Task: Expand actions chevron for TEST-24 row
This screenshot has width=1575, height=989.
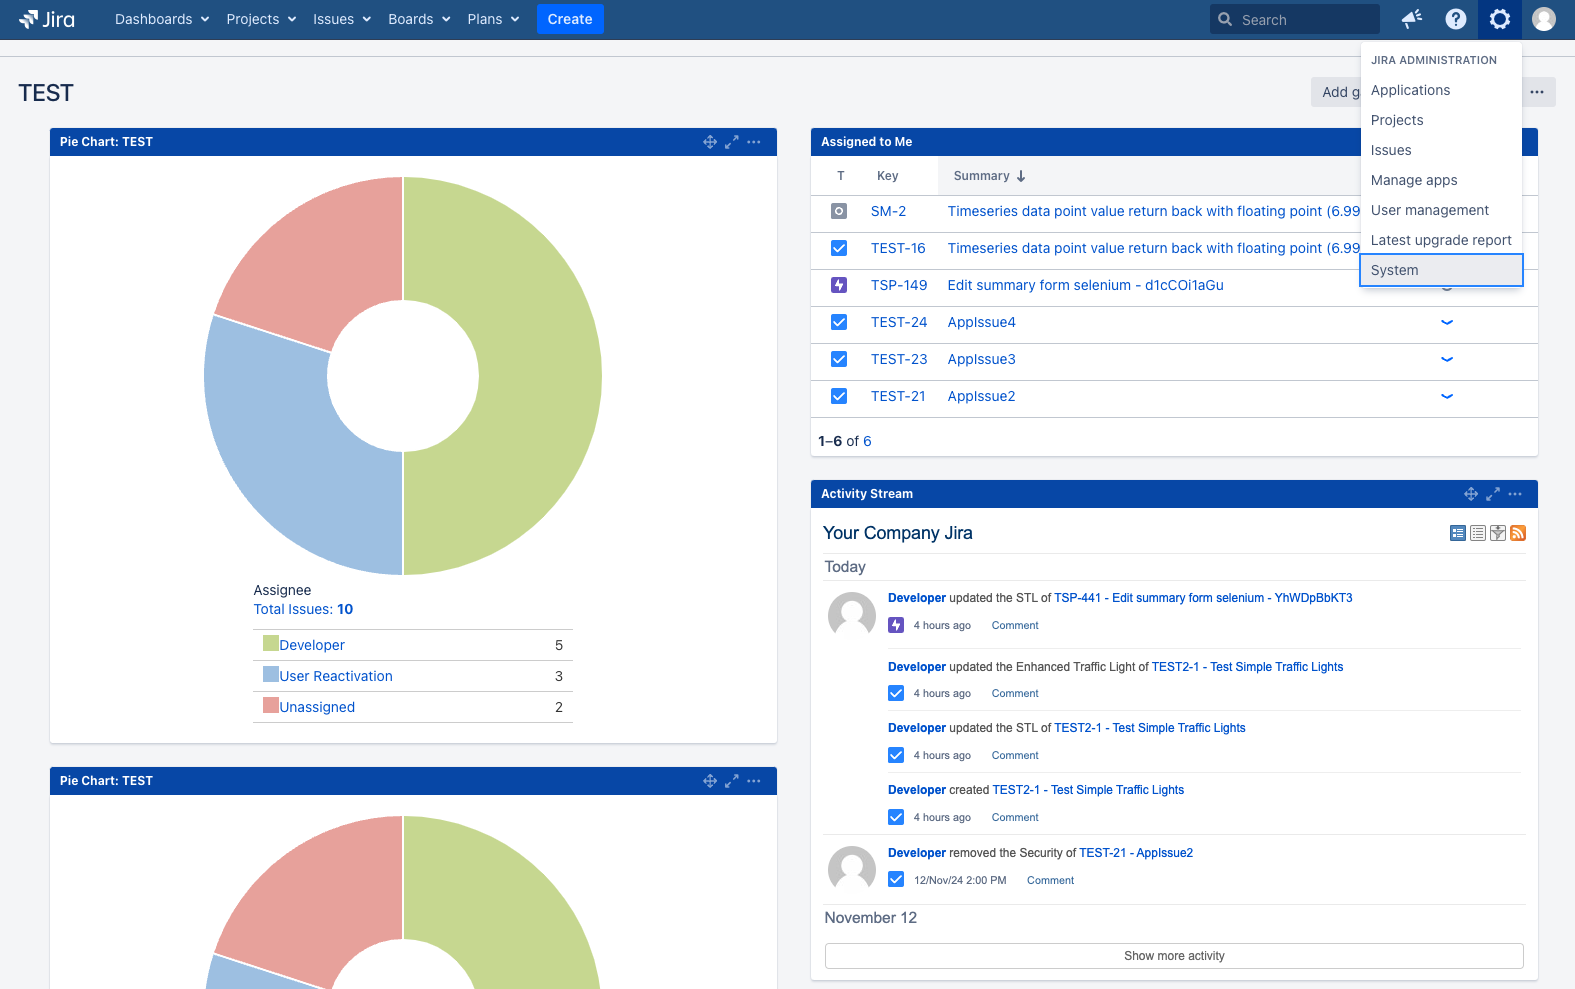Action: coord(1446,322)
